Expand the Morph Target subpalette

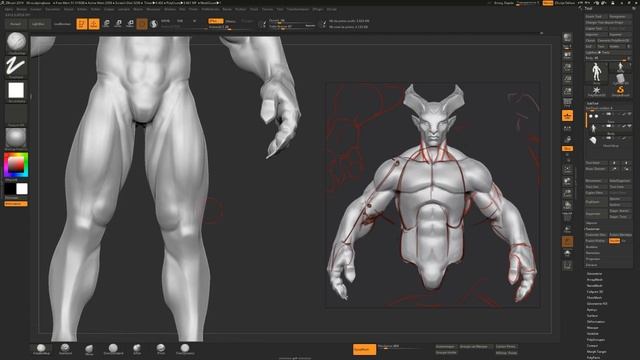coord(596,351)
